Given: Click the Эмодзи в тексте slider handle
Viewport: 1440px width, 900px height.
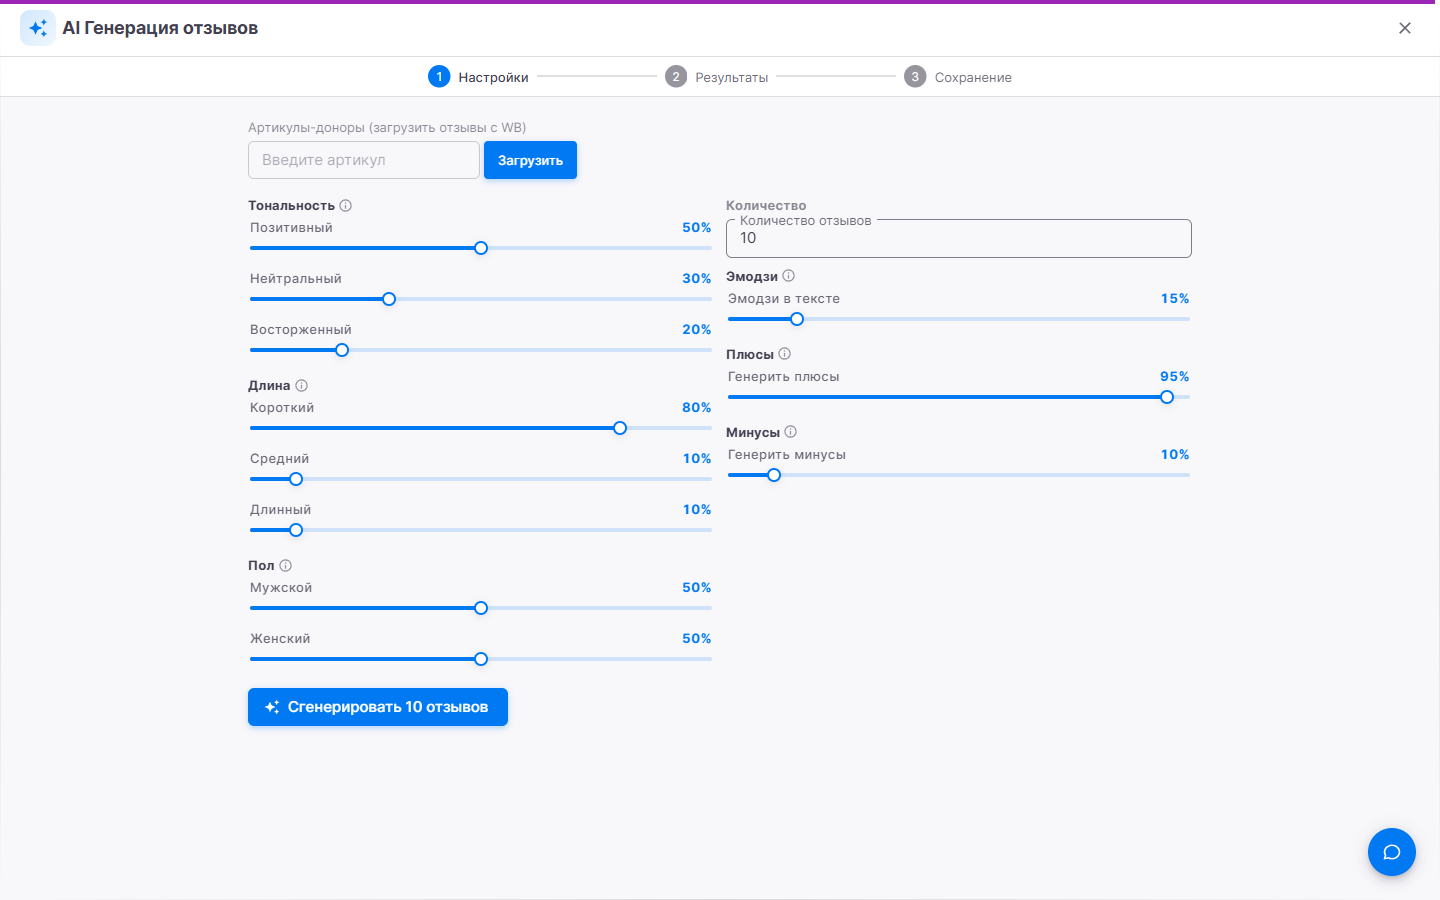Looking at the screenshot, I should click(x=797, y=319).
